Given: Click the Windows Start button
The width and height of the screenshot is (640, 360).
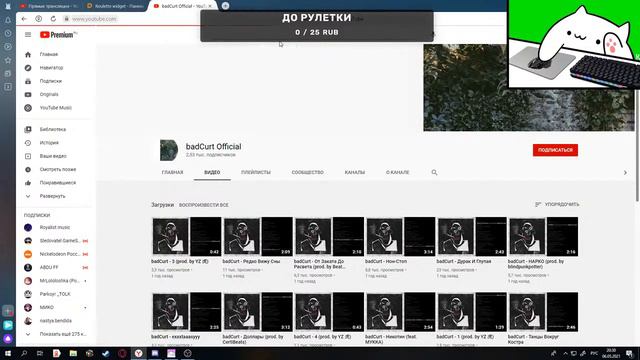Looking at the screenshot, I should (x=8, y=353).
